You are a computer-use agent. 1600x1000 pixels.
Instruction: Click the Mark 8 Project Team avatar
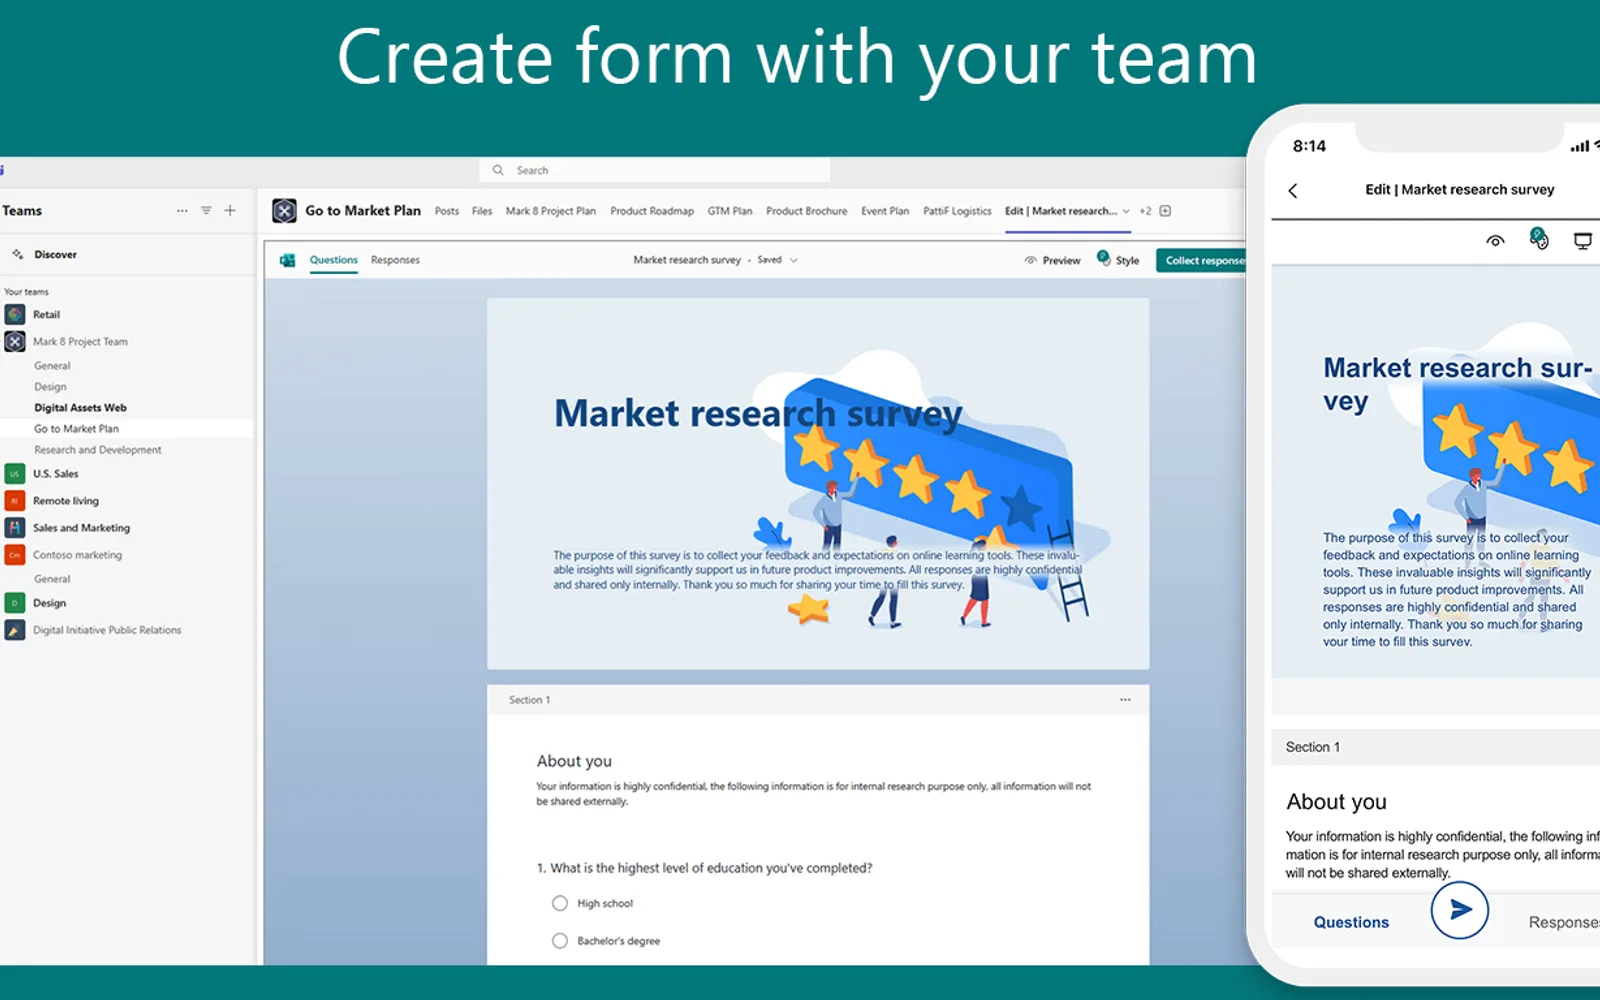tap(15, 342)
